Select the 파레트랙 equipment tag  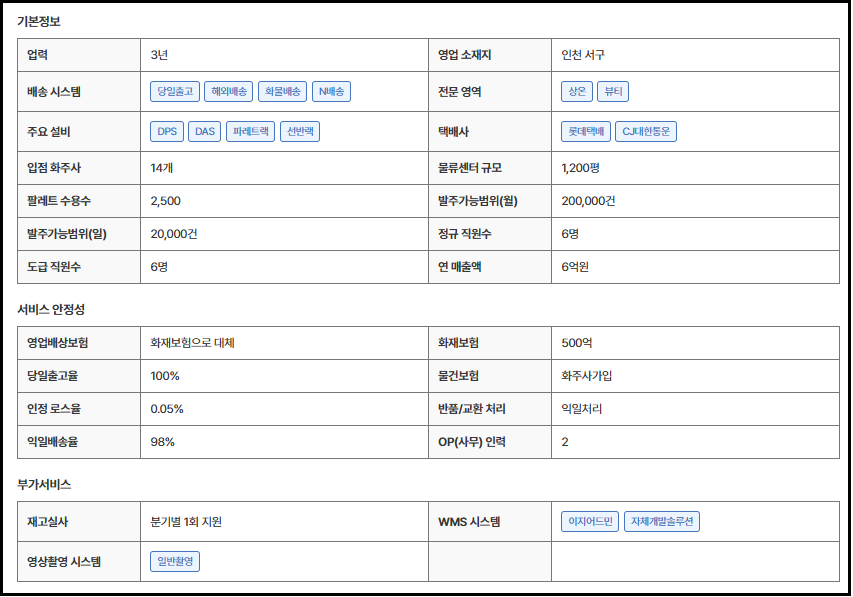(250, 131)
